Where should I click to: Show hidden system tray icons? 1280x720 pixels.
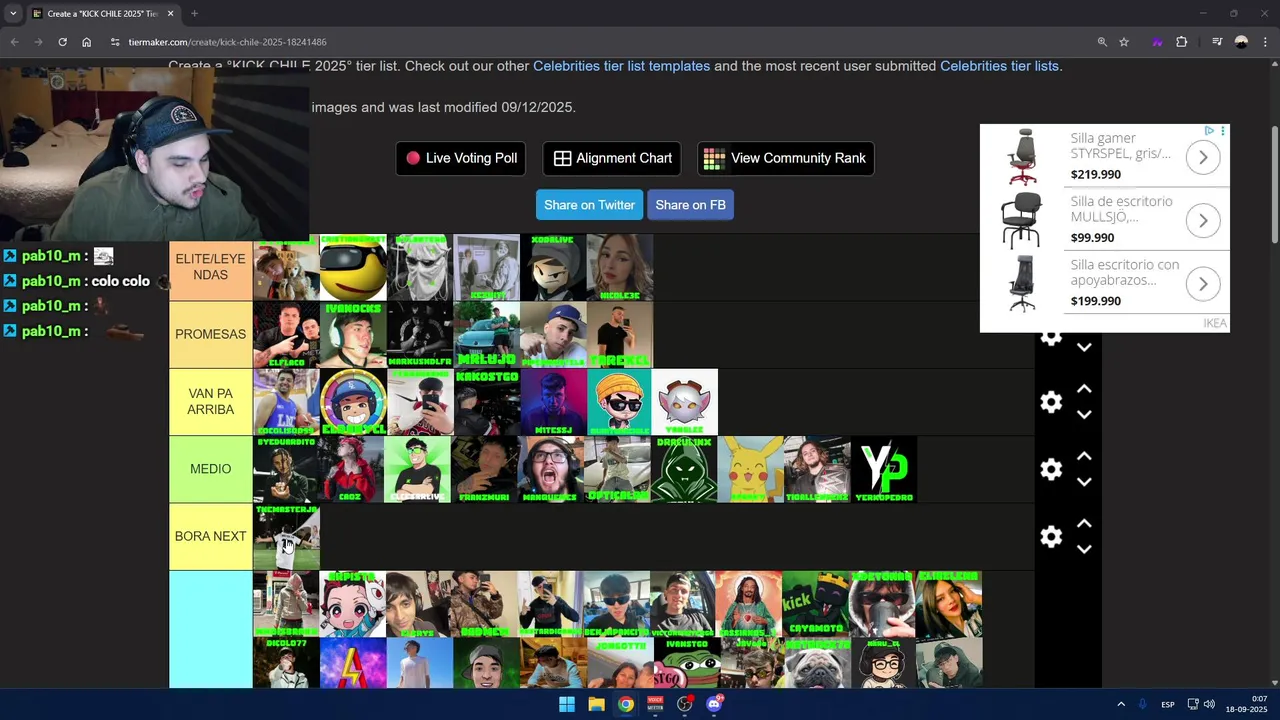click(x=1121, y=704)
